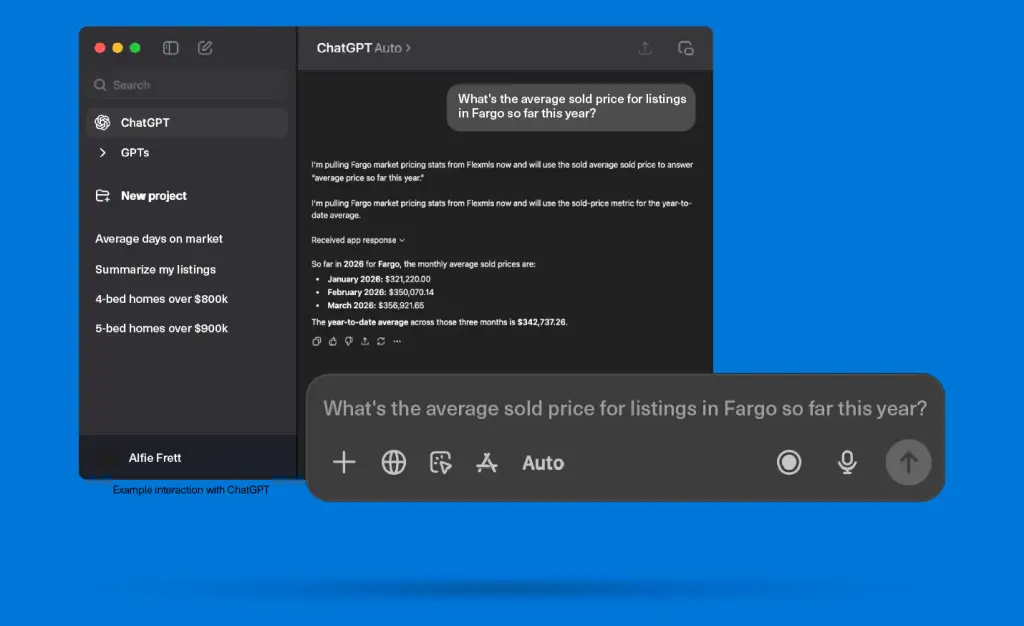Enable web search globe icon
Image resolution: width=1024 pixels, height=626 pixels.
coord(394,462)
